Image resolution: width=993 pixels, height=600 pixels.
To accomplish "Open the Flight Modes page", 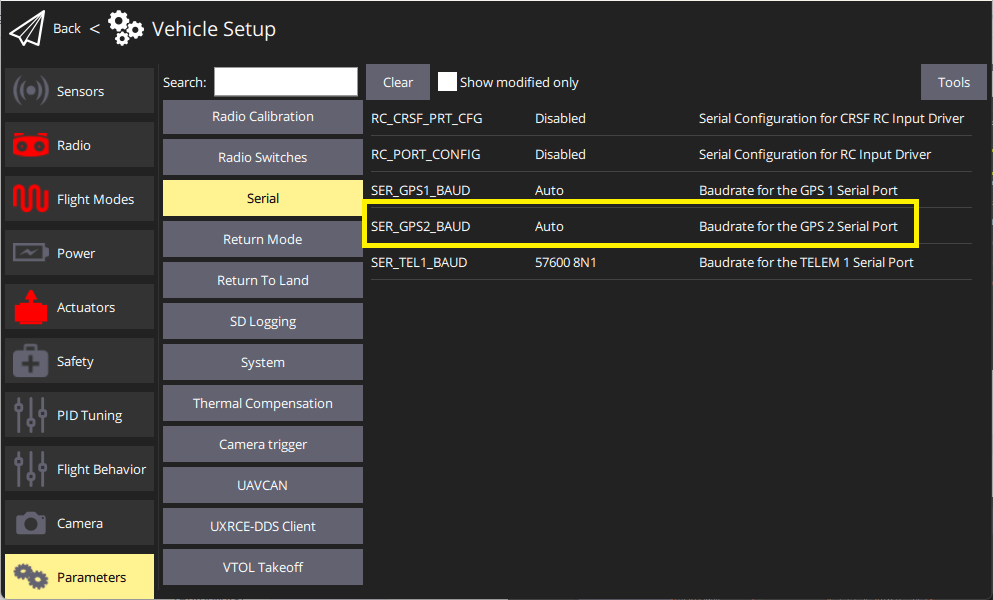I will click(x=79, y=199).
